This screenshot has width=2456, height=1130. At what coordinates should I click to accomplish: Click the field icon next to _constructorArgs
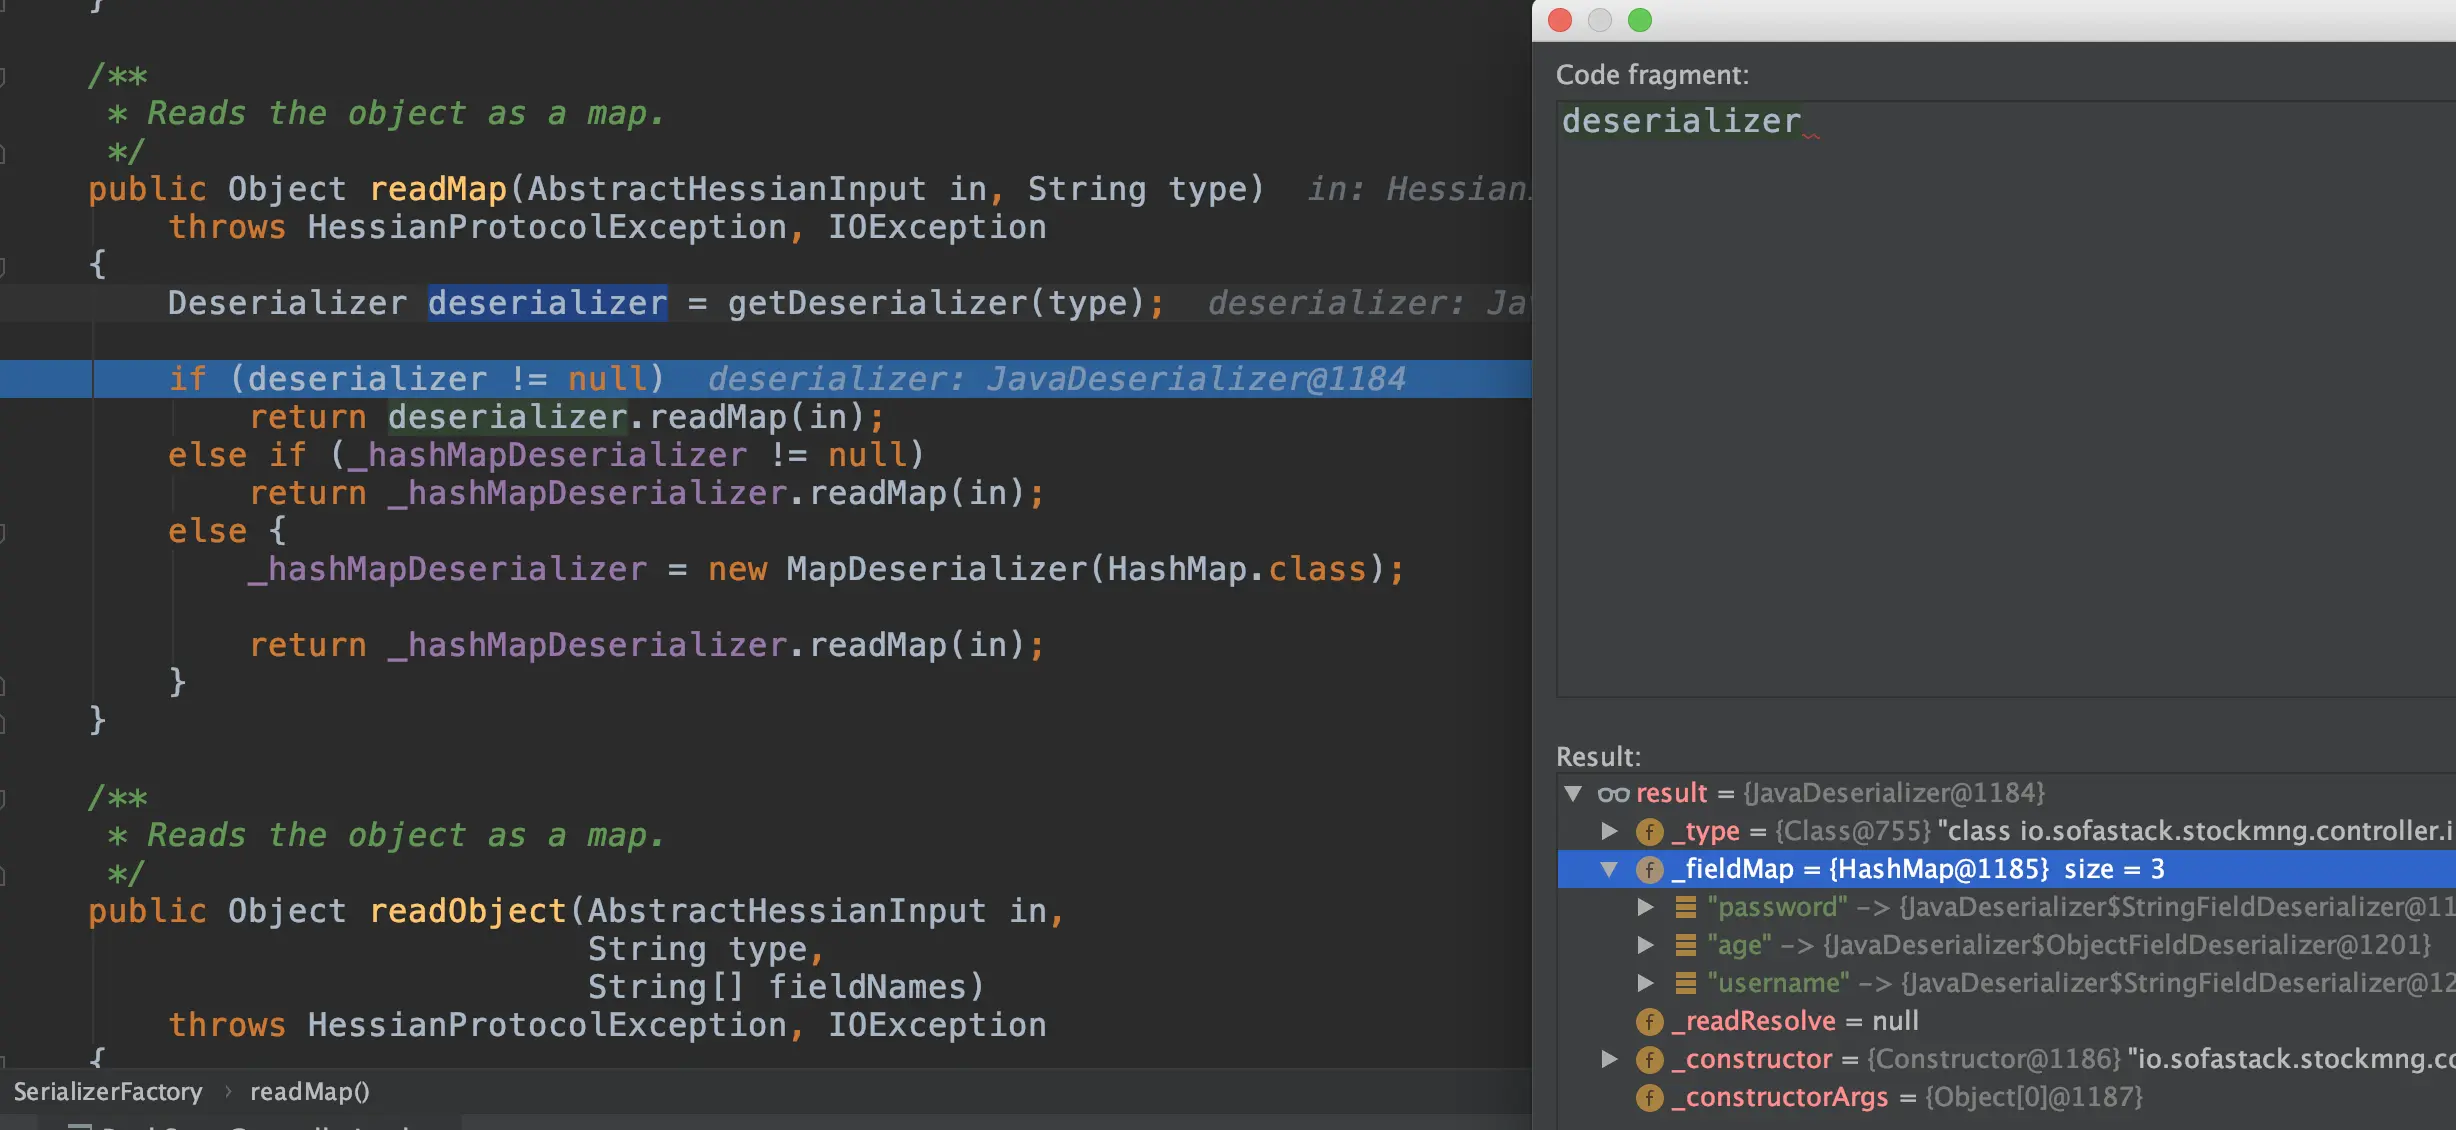tap(1649, 1098)
